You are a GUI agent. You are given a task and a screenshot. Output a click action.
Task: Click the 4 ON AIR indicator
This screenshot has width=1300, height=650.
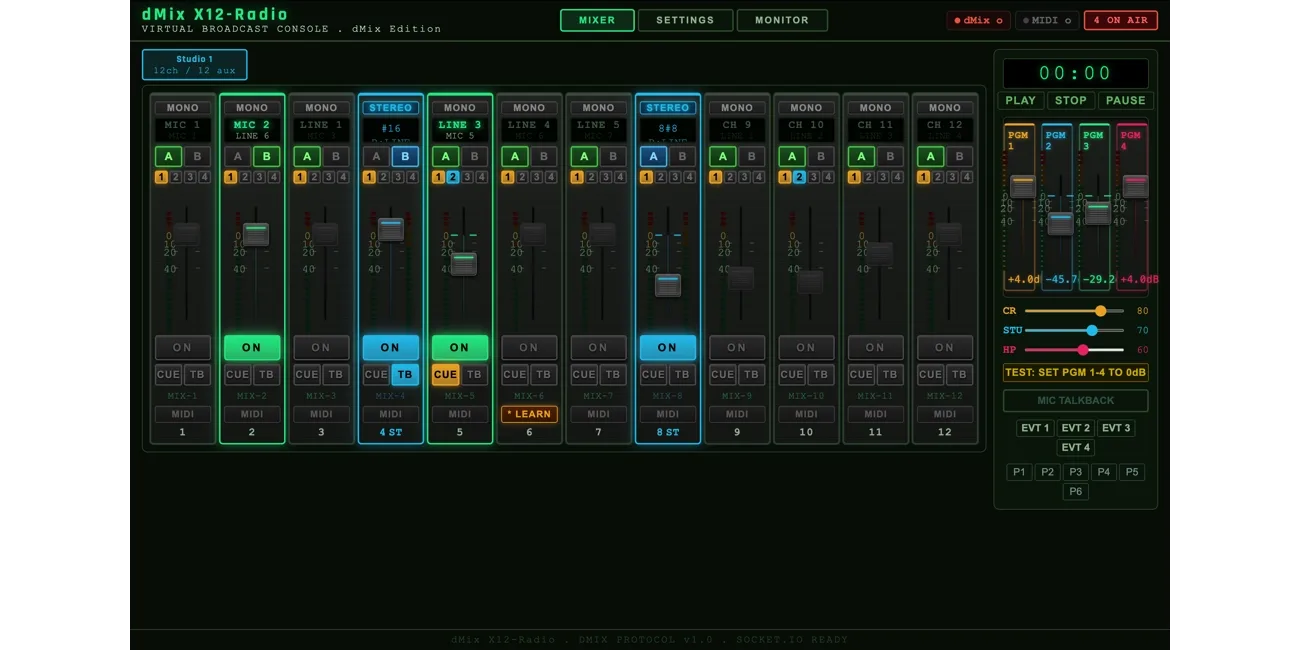tap(1121, 20)
